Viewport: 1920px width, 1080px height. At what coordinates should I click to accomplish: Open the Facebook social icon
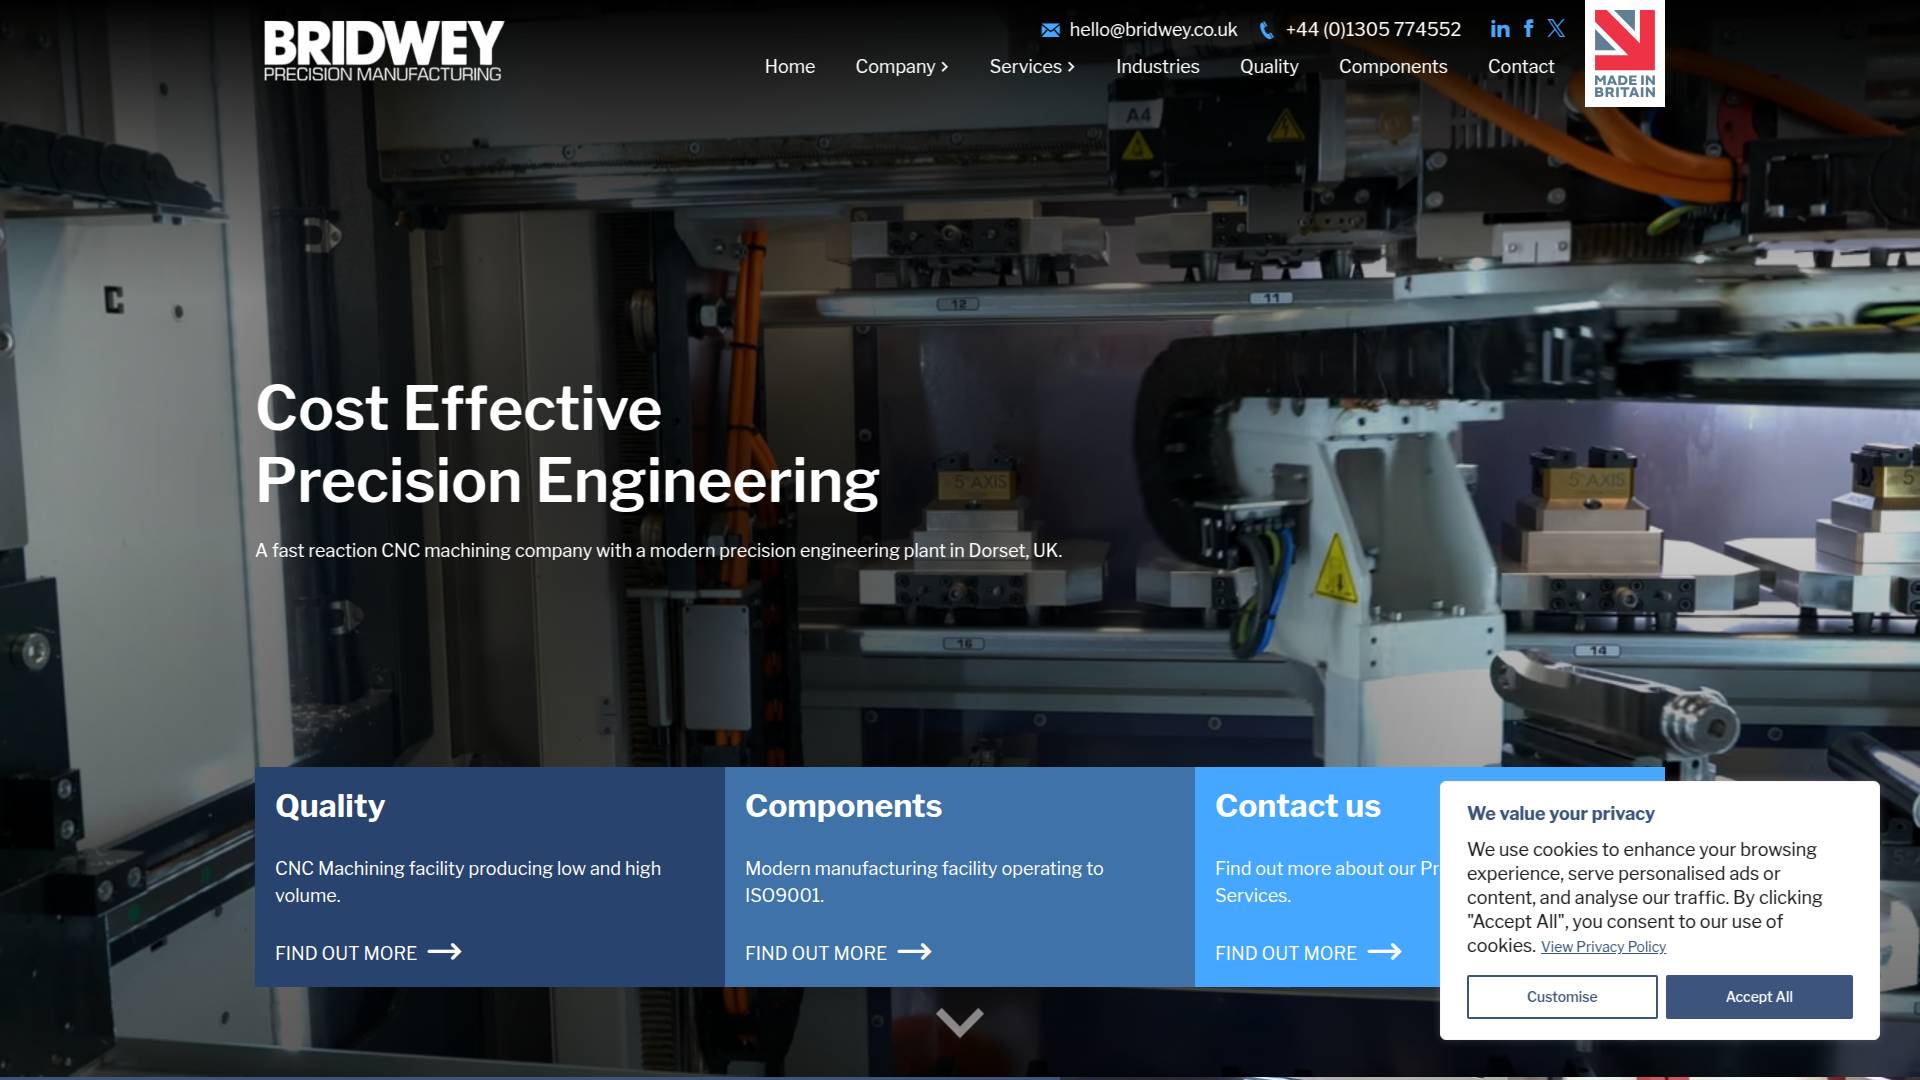1528,29
